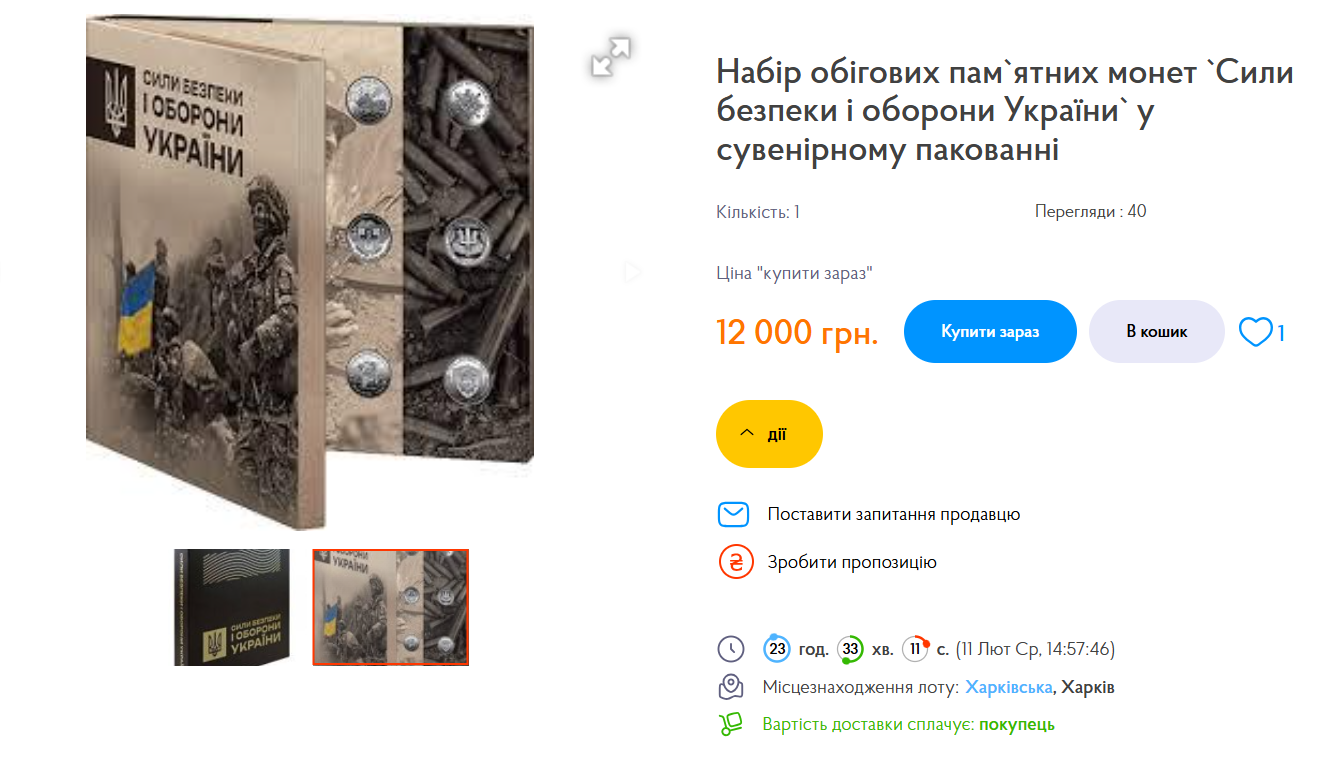Open 'Зробити пропозицію' link
The height and width of the screenshot is (770, 1322).
point(852,562)
